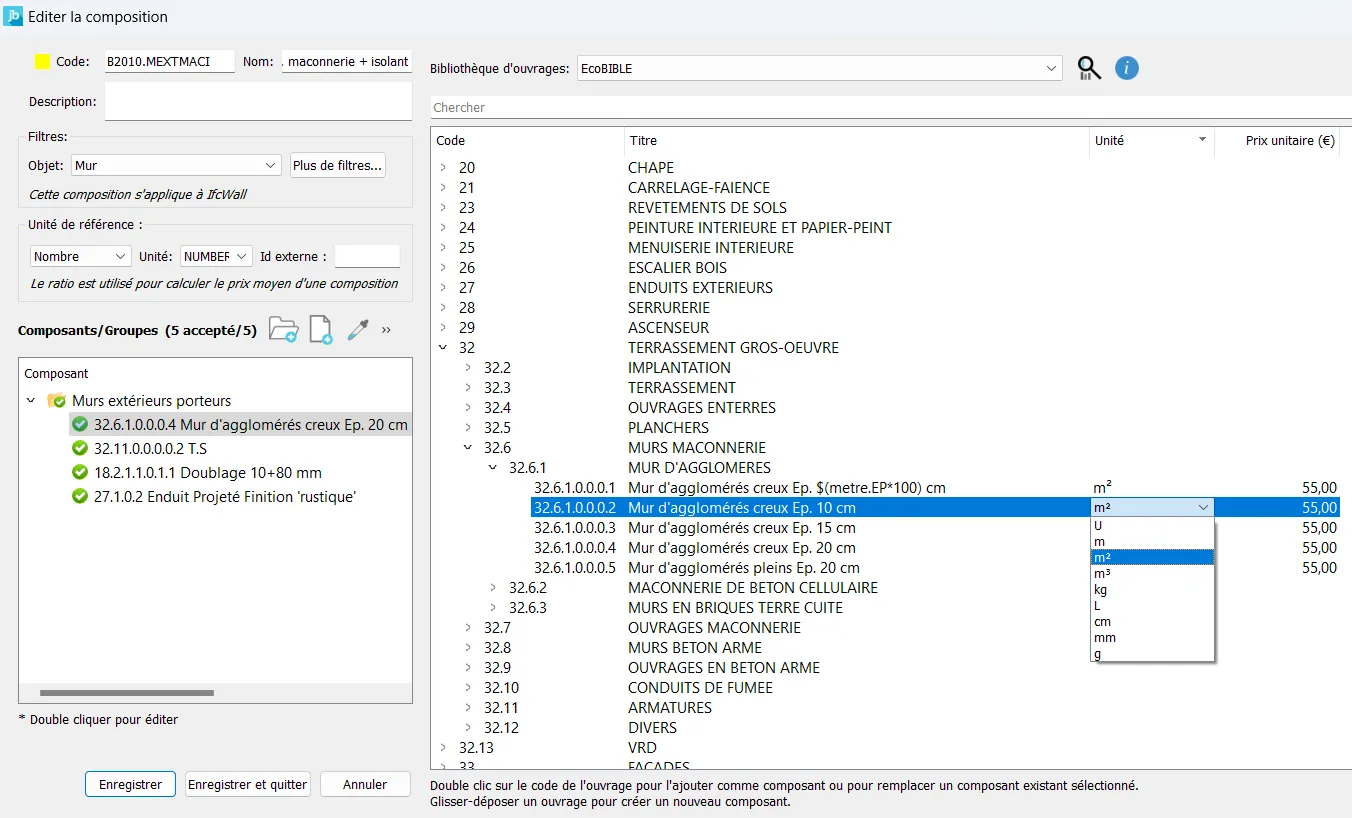1352x818 pixels.
Task: Show more tools via the double chevron
Action: click(x=386, y=330)
